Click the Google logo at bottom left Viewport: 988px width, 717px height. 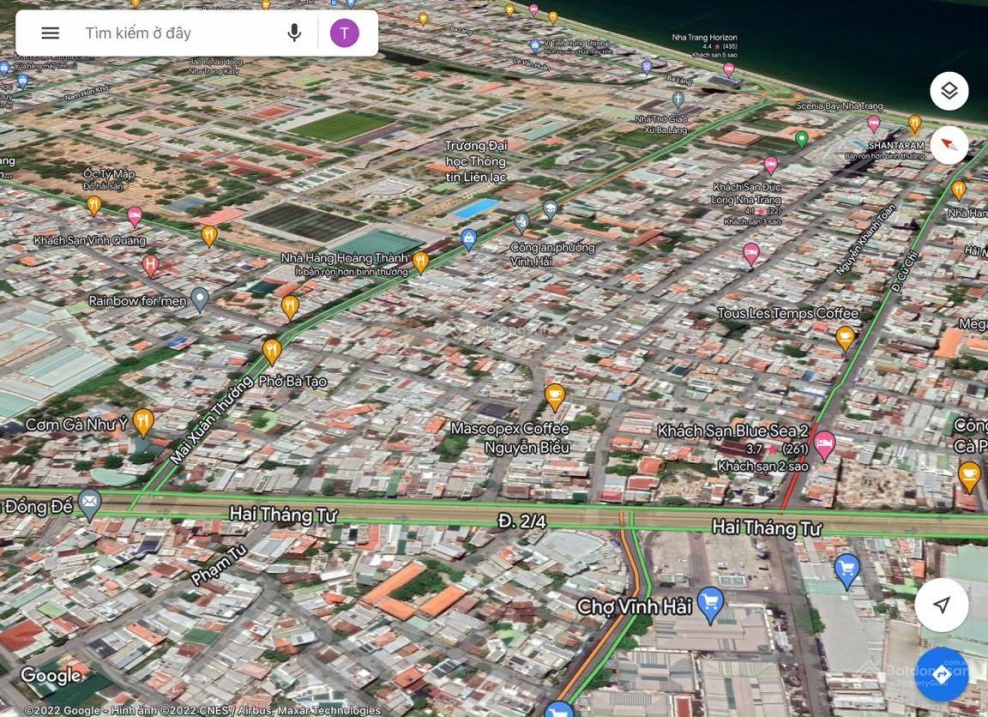click(x=50, y=677)
